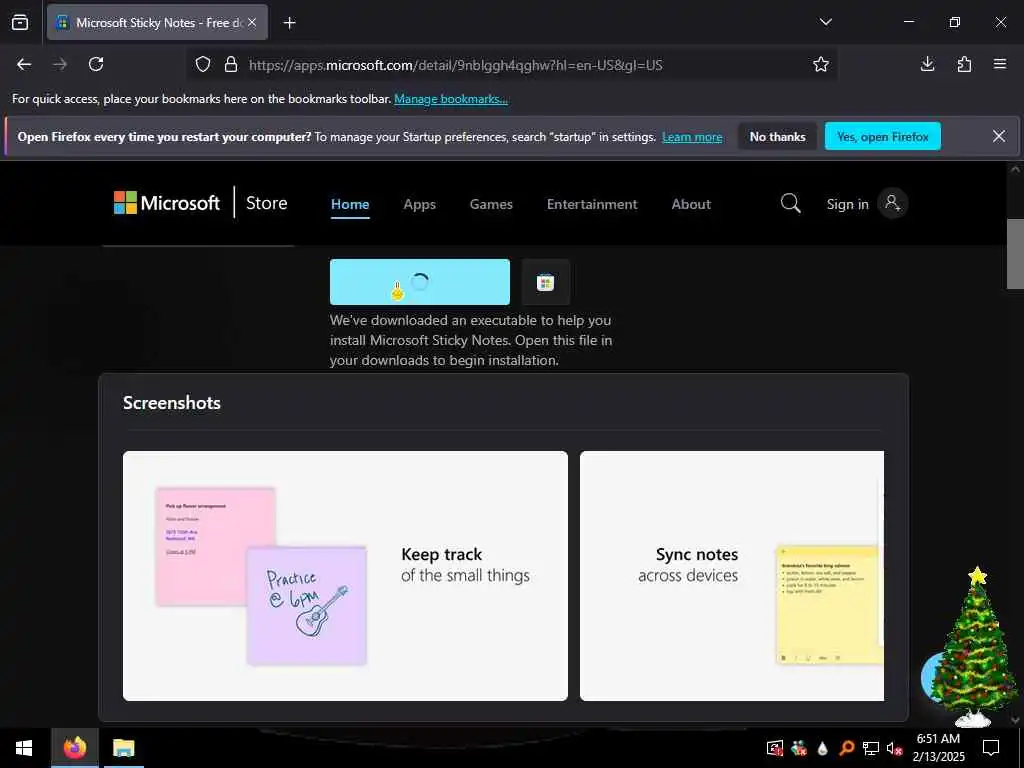Click the light blue loading install button

coord(420,282)
